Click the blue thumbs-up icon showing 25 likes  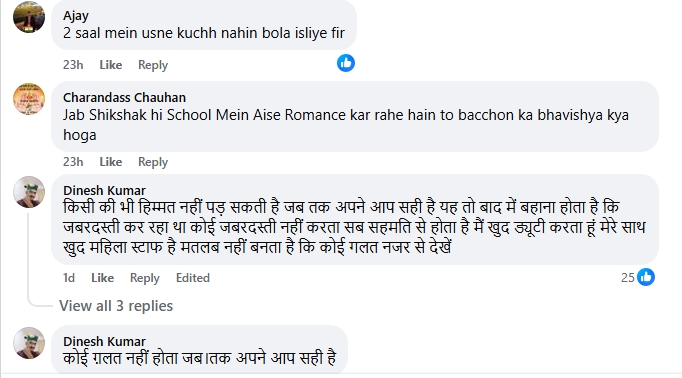pyautogui.click(x=646, y=277)
